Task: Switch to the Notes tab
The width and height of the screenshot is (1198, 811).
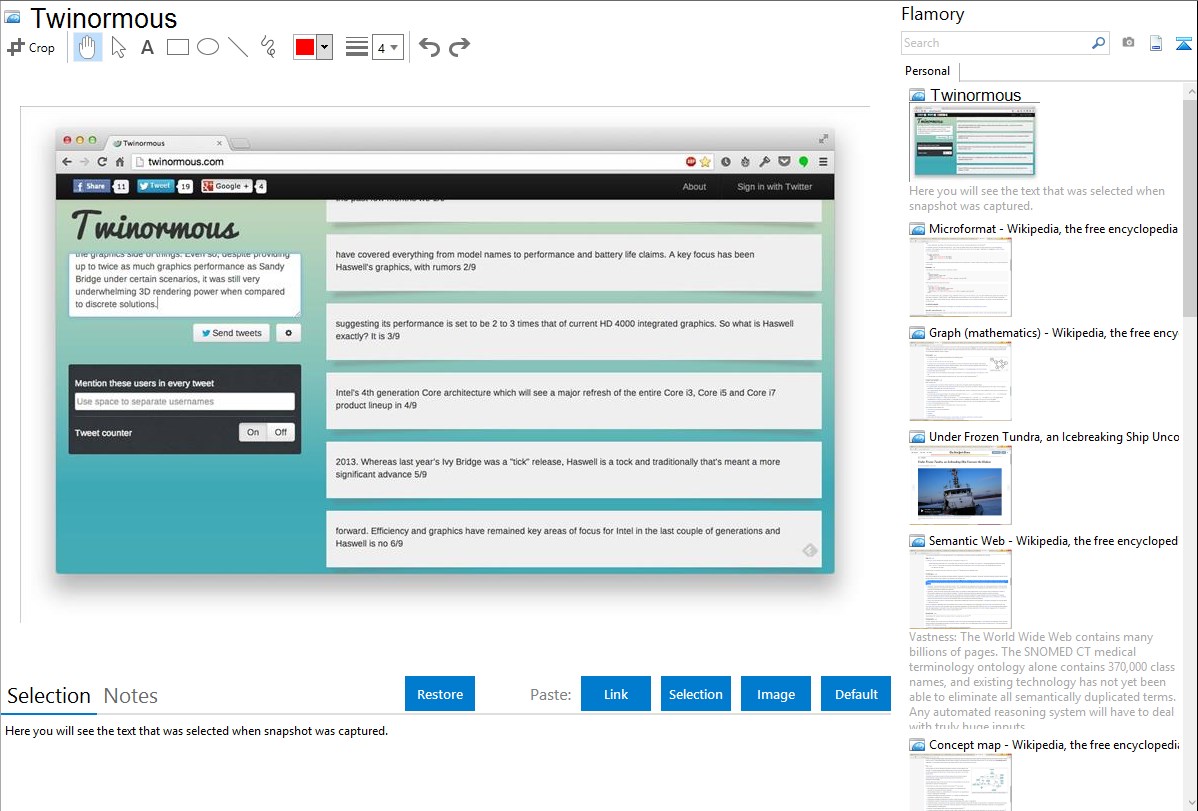Action: (131, 696)
